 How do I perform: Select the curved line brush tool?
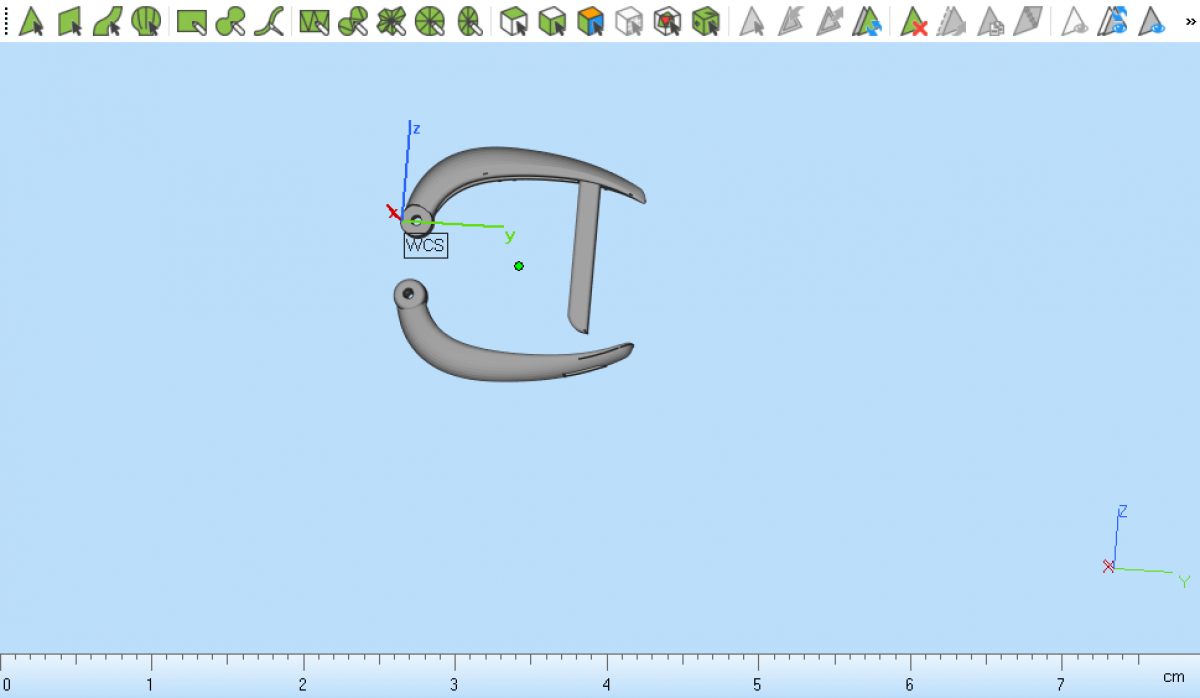click(268, 21)
